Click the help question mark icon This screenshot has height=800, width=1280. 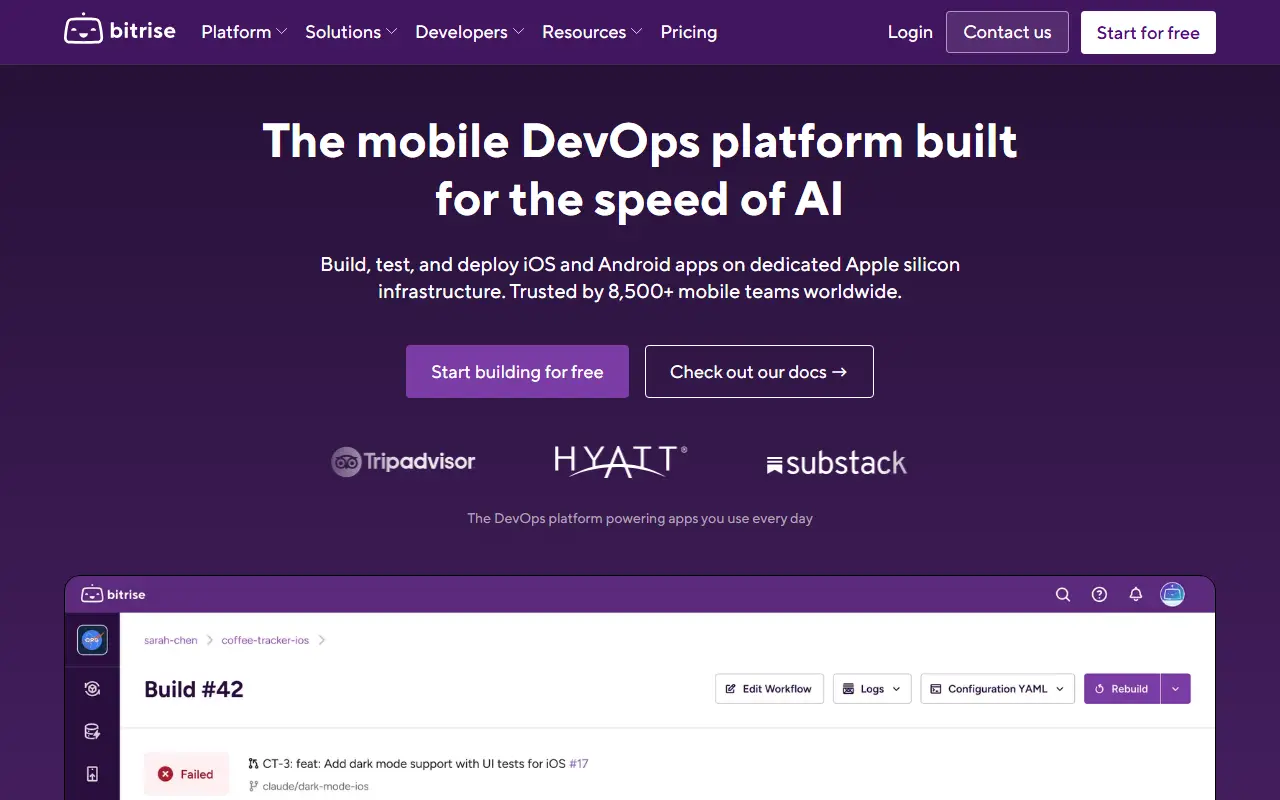coord(1099,594)
